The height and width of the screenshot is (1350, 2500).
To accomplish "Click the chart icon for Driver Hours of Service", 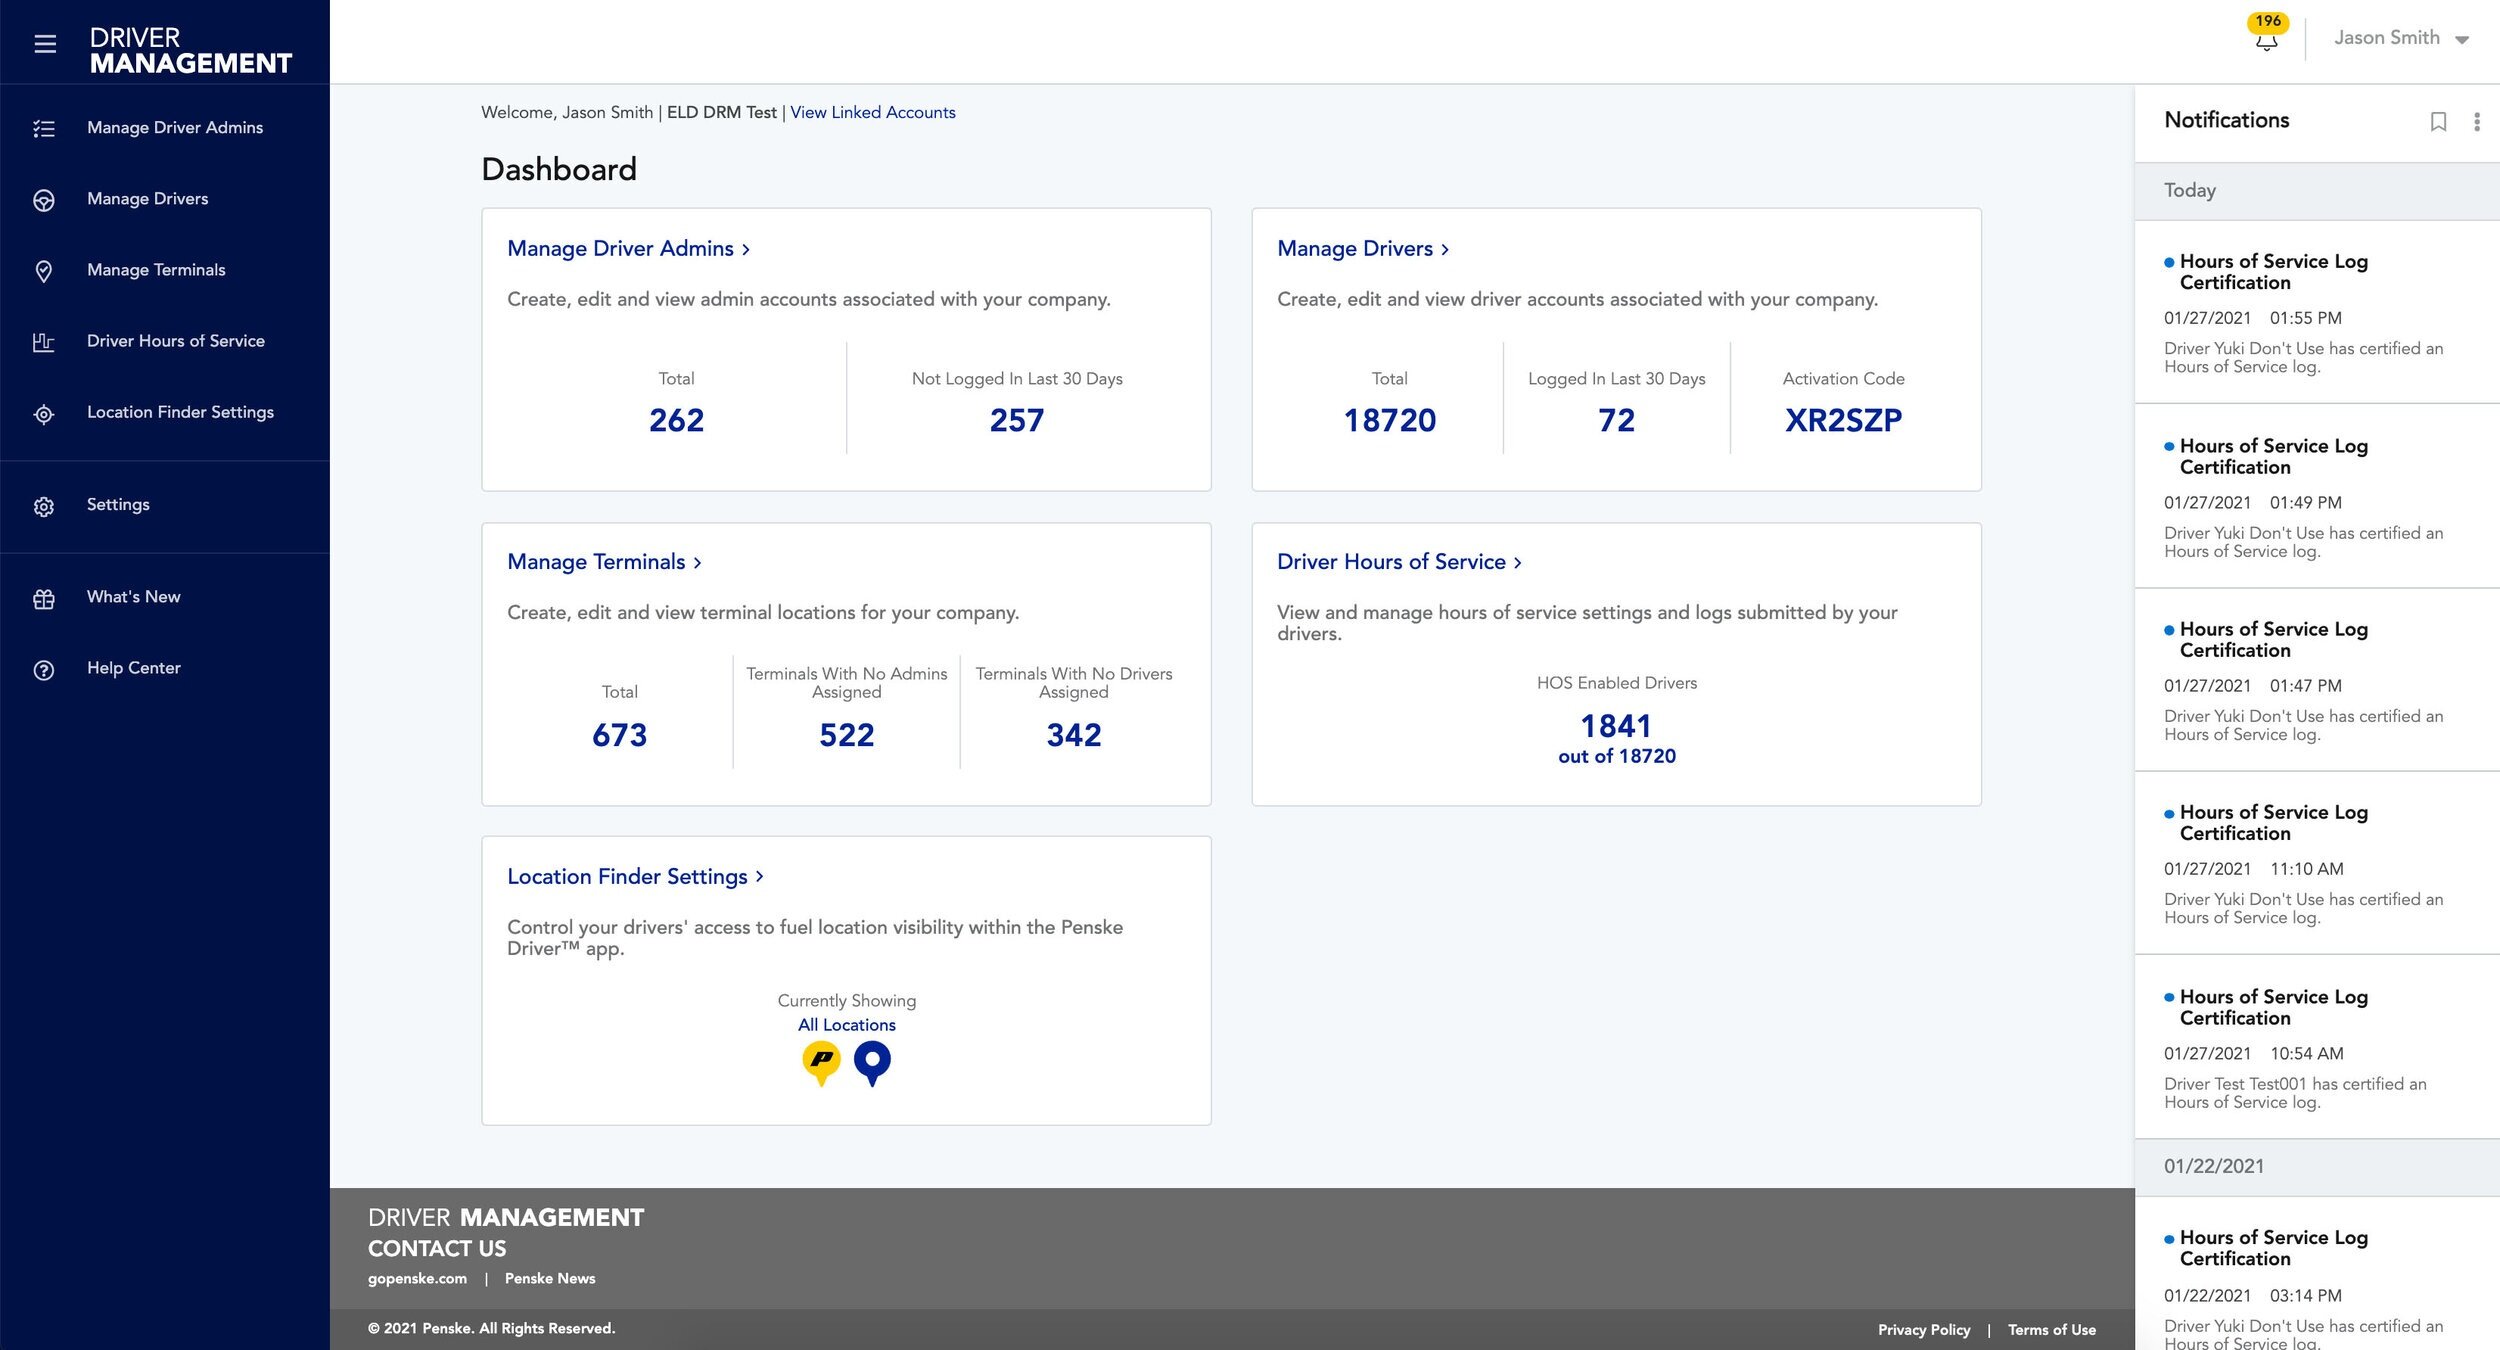I will pyautogui.click(x=44, y=343).
